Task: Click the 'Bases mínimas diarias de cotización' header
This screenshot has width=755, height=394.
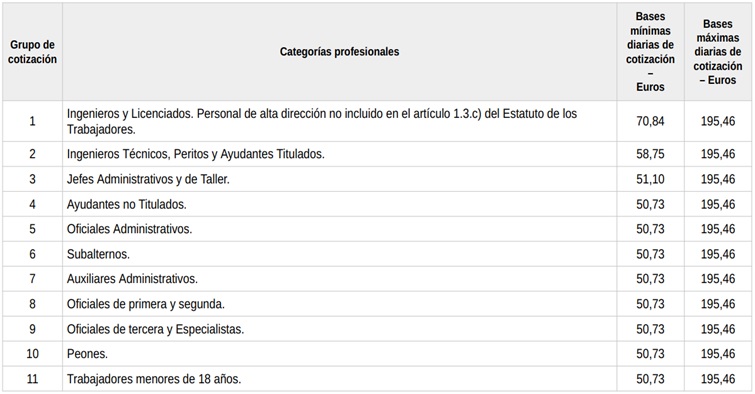Action: 650,52
